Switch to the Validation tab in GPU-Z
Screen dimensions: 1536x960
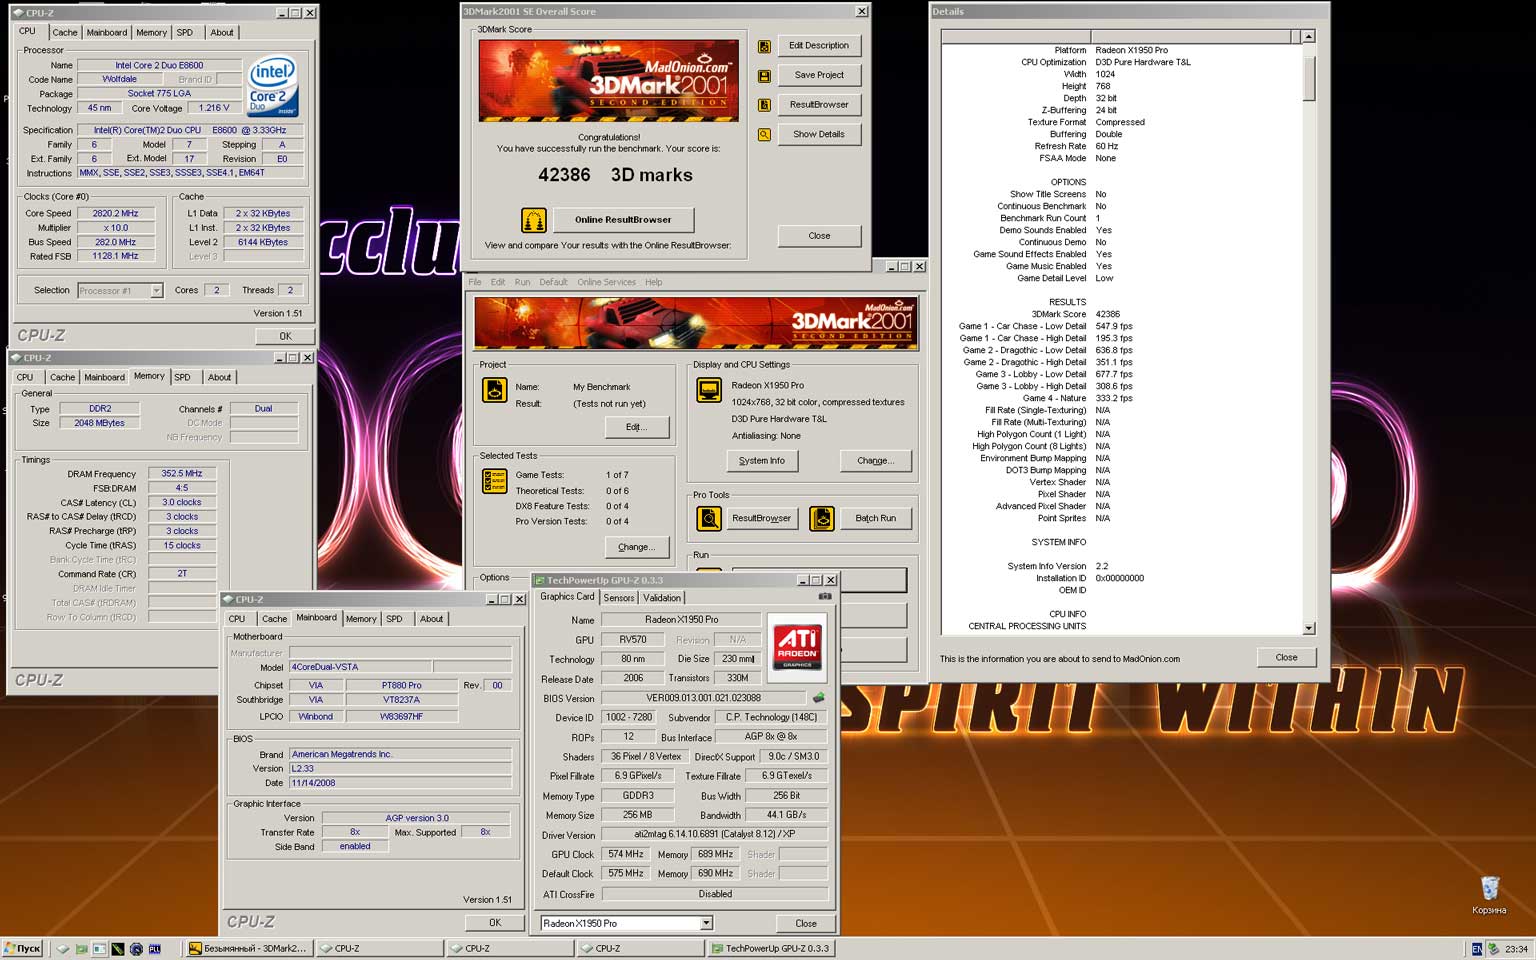coord(662,598)
